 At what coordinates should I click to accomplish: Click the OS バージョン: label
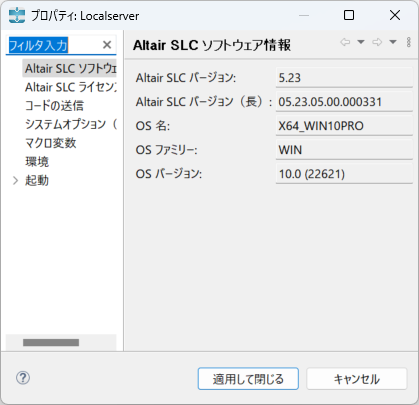[x=169, y=174]
